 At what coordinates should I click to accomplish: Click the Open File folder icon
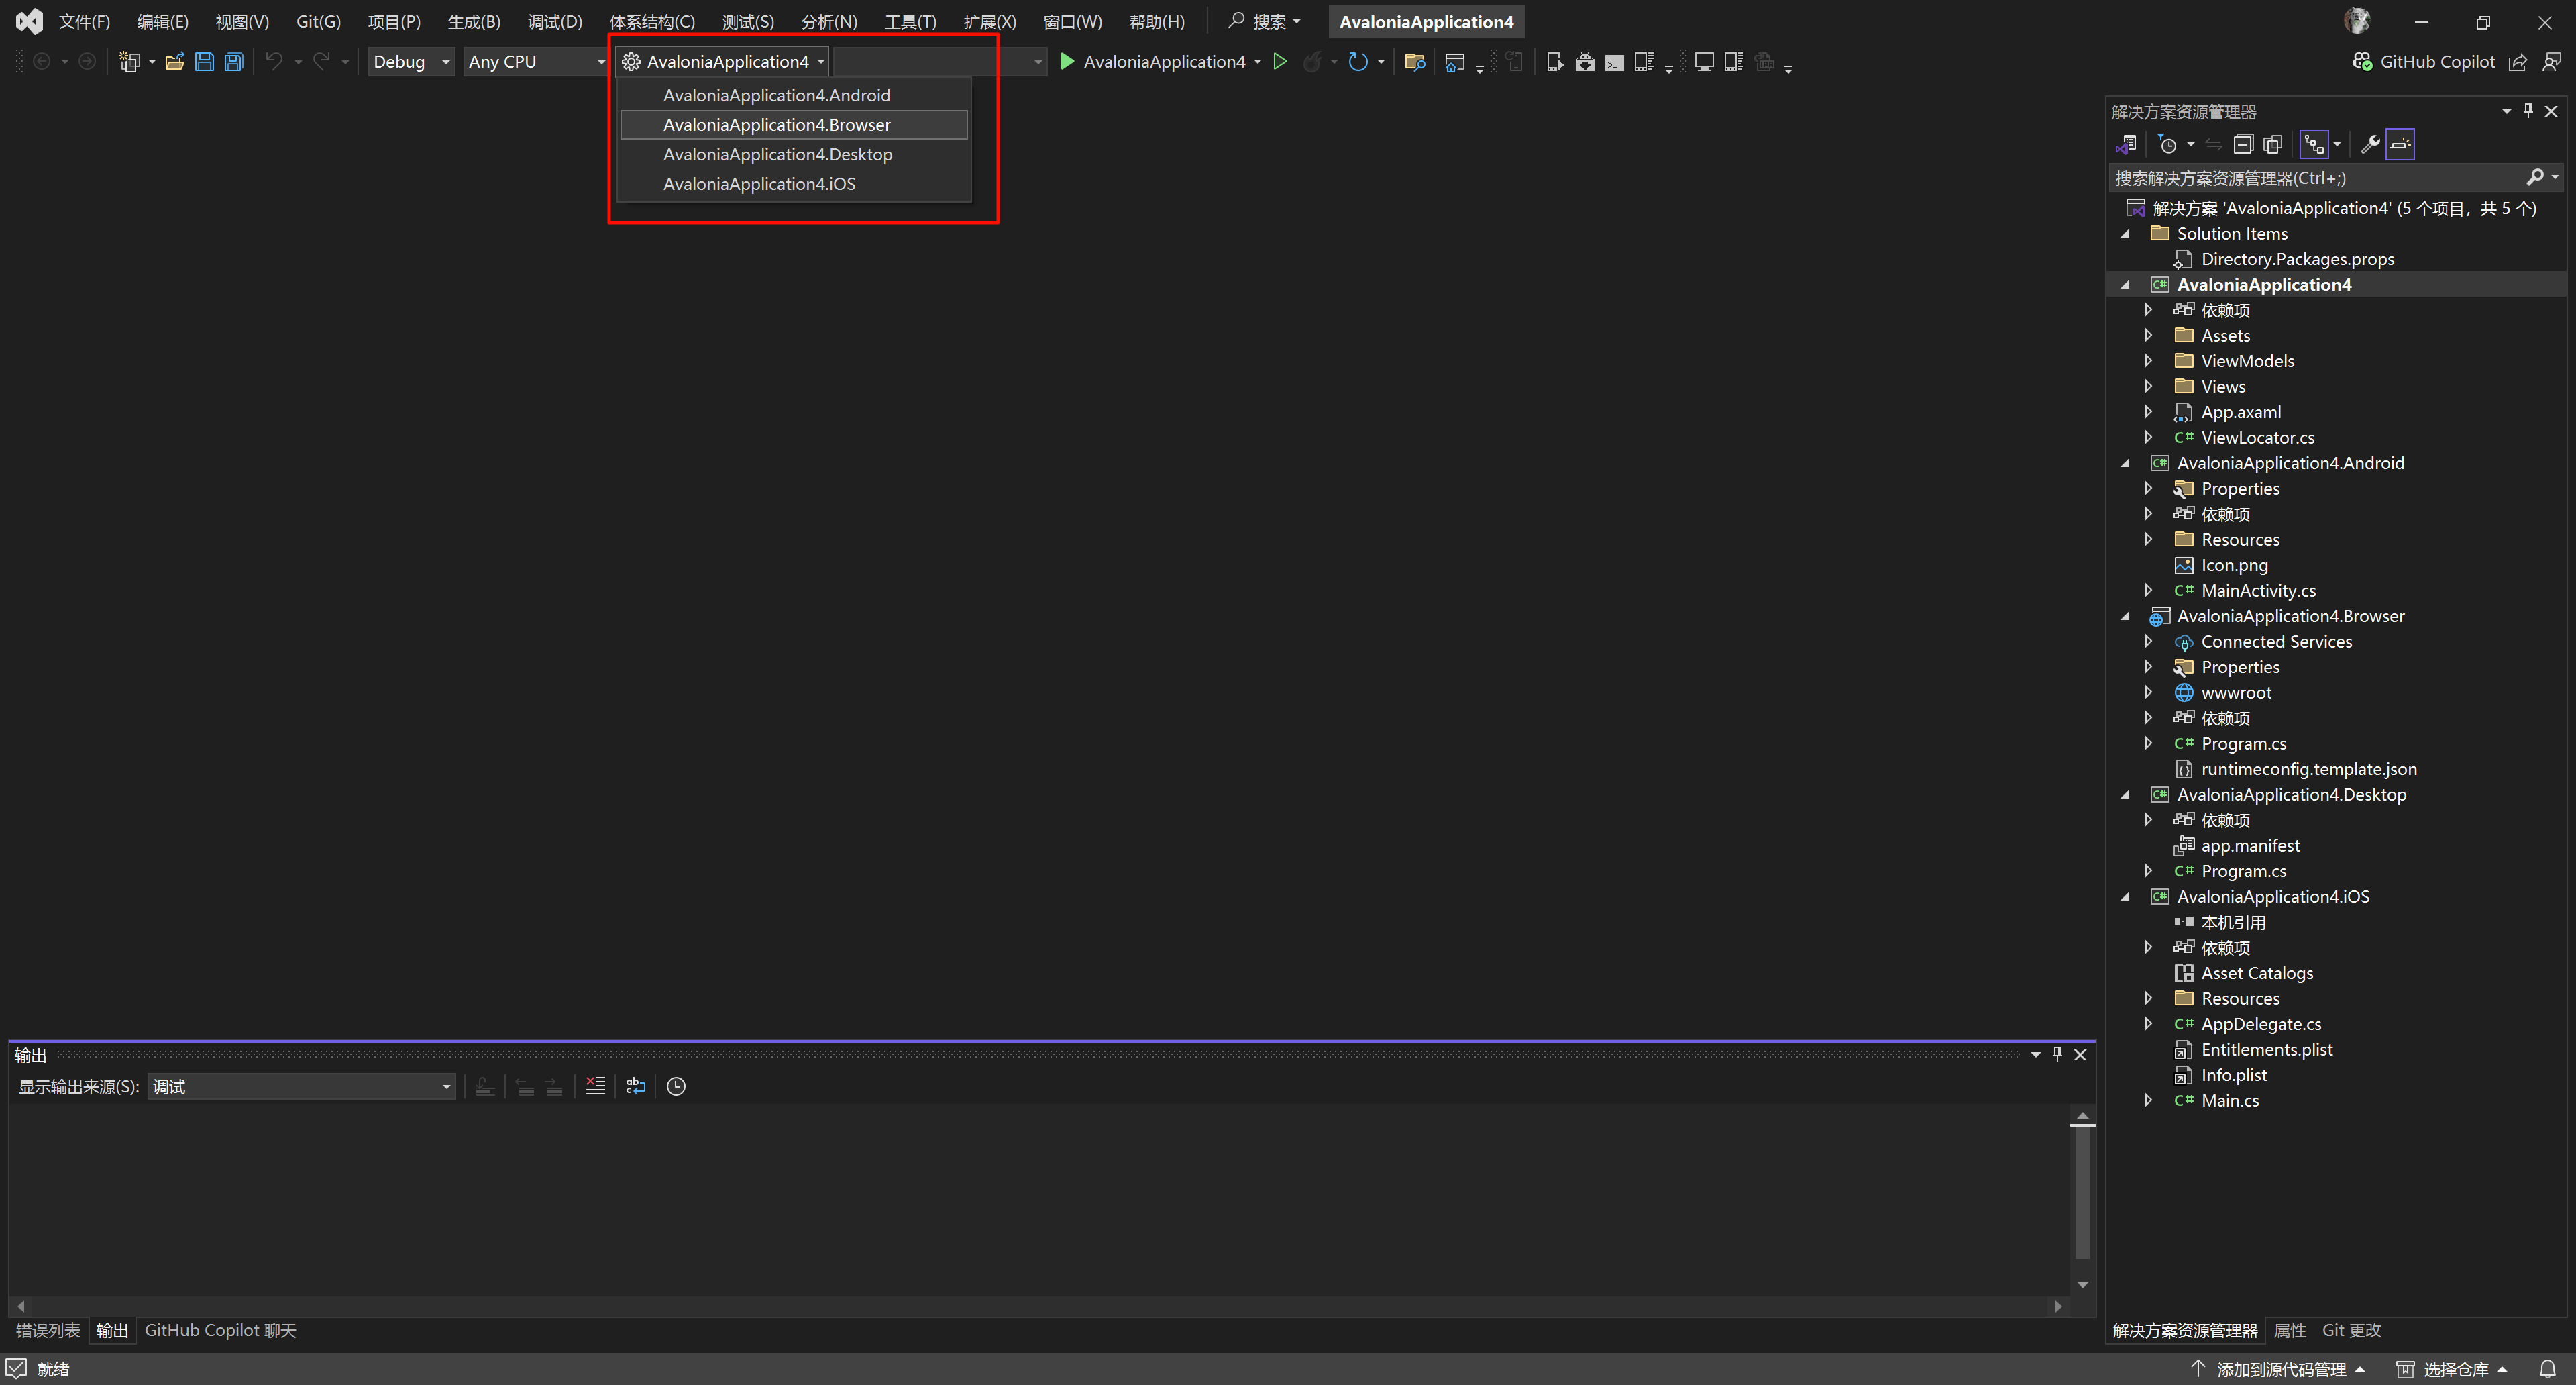[175, 62]
